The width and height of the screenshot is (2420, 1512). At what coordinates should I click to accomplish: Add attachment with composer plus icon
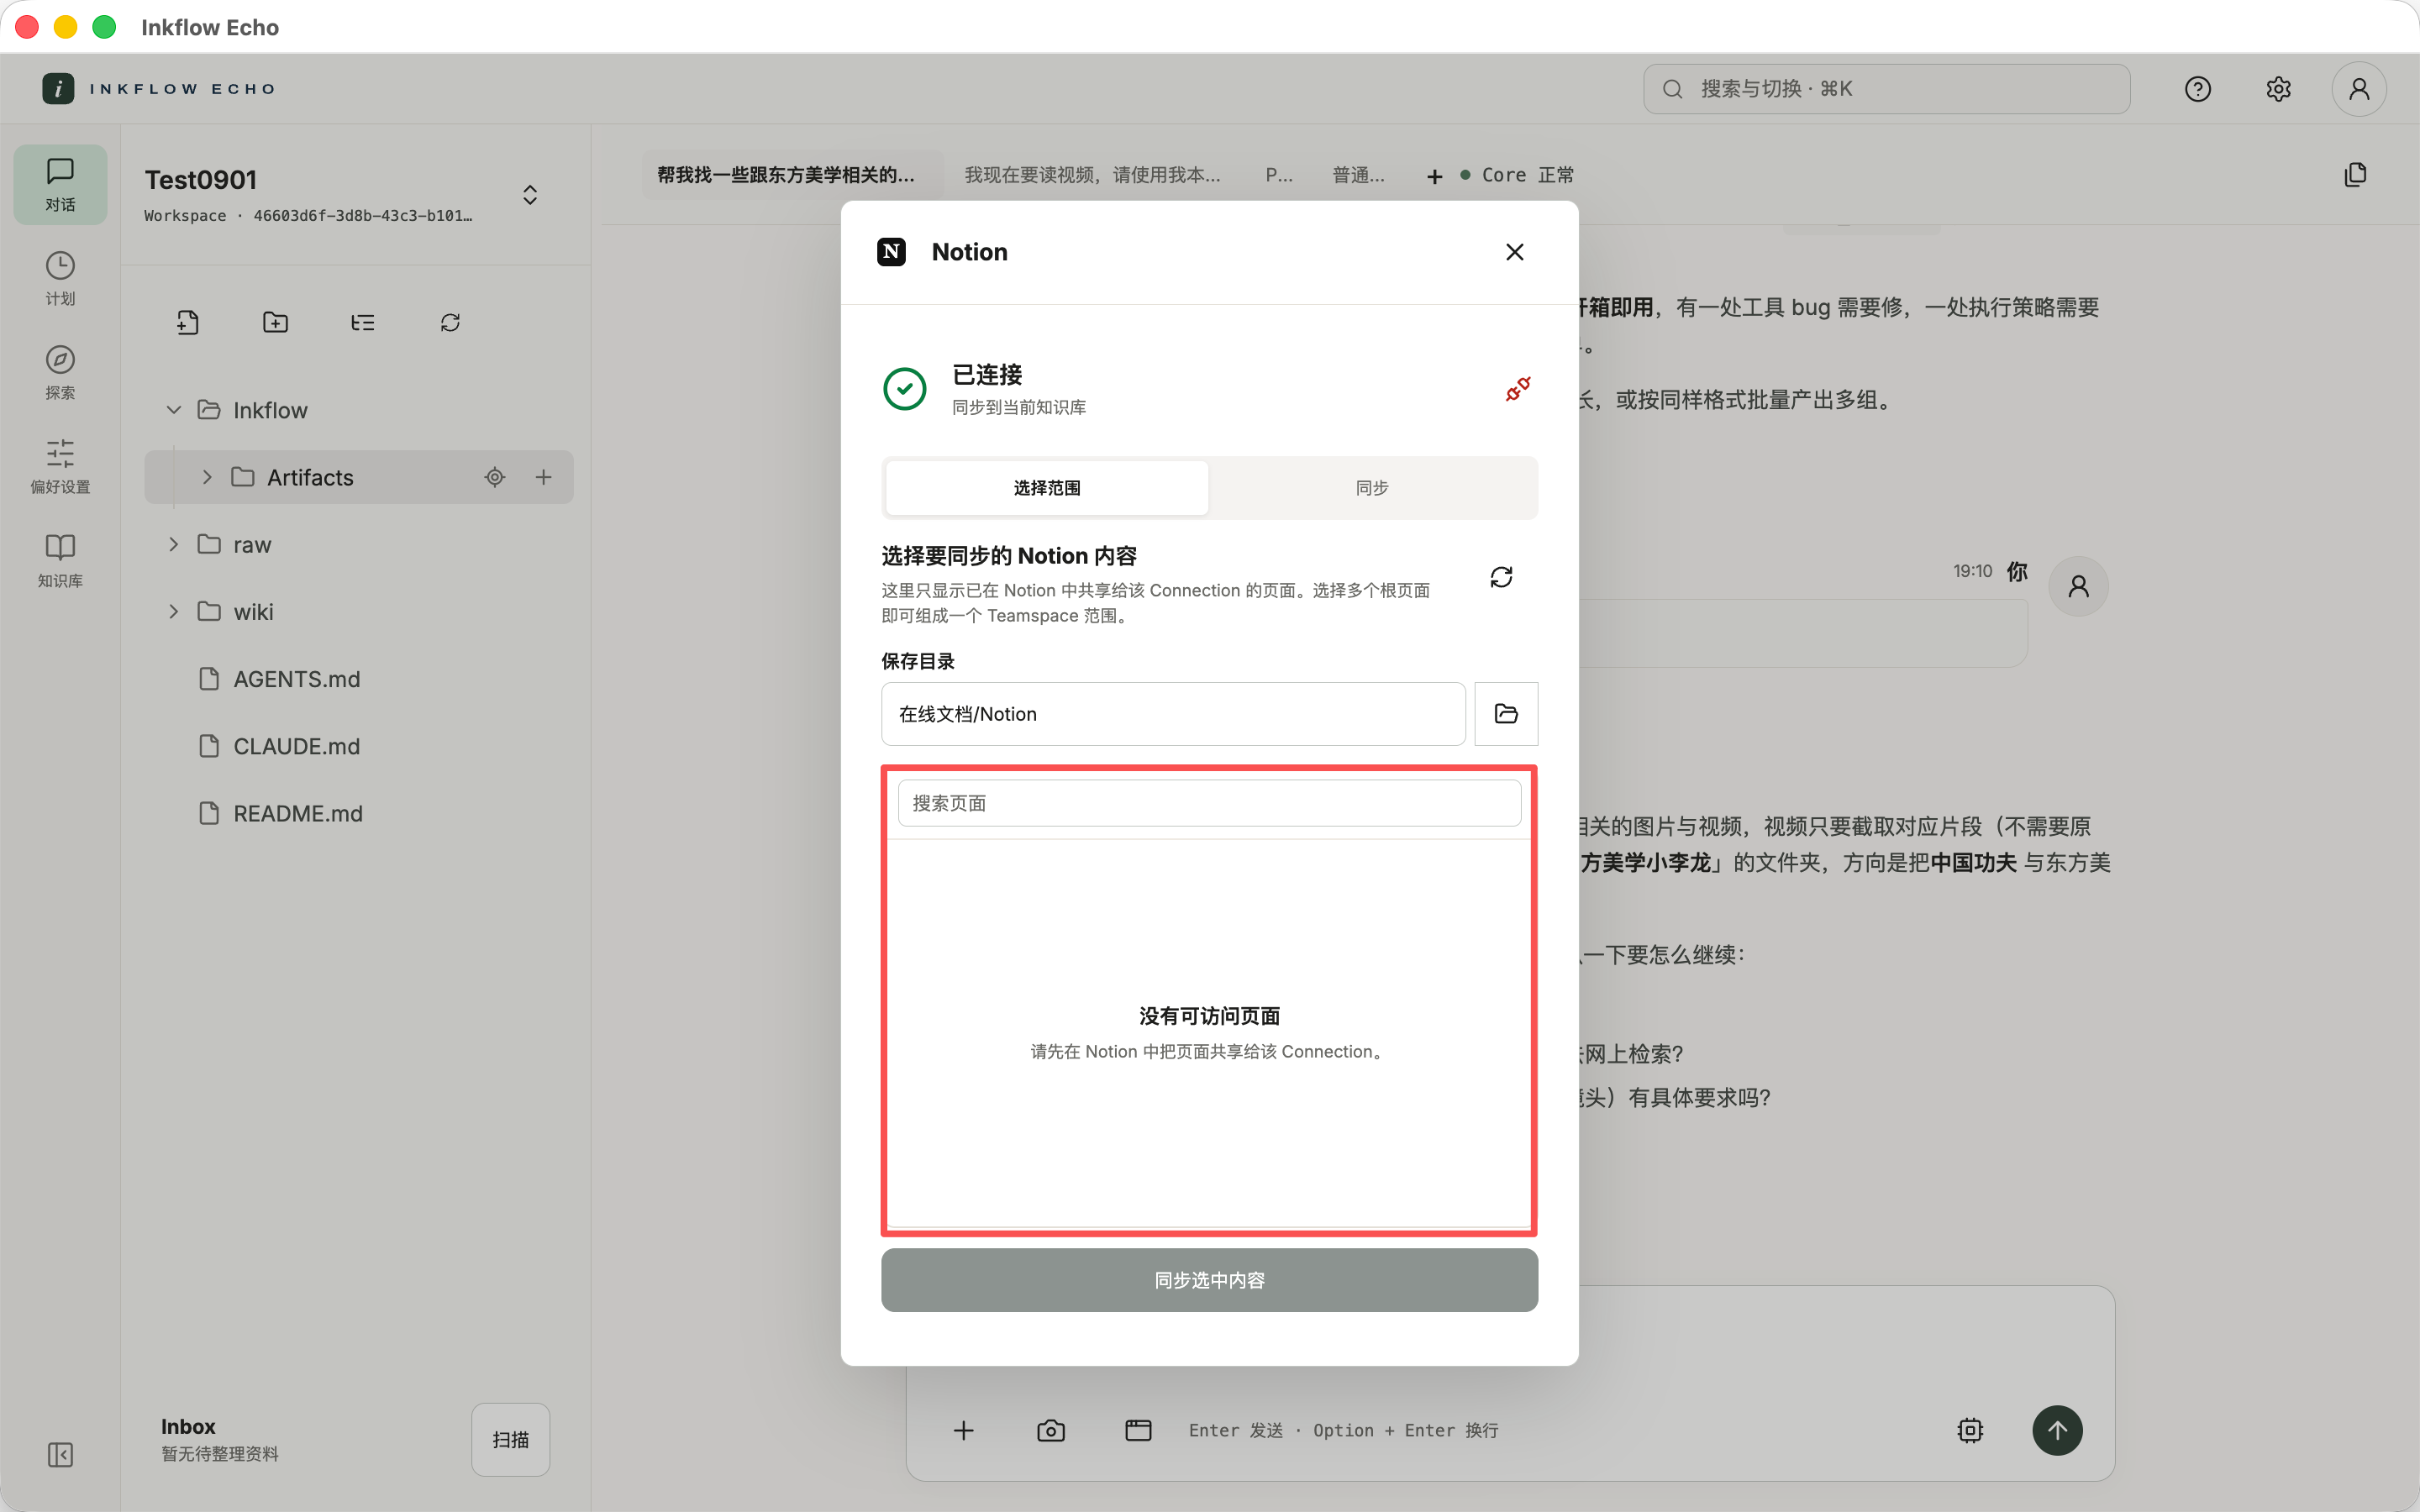(x=963, y=1430)
